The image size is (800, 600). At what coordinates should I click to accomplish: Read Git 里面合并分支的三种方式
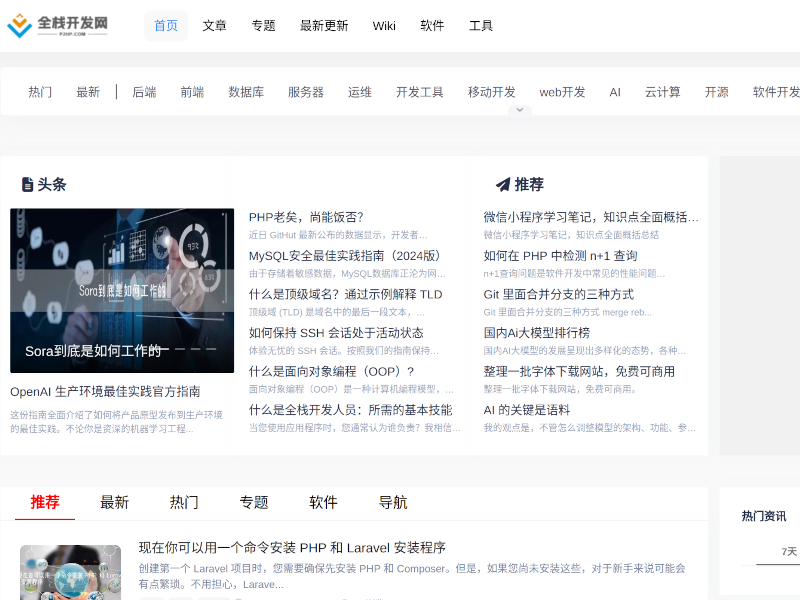(558, 294)
